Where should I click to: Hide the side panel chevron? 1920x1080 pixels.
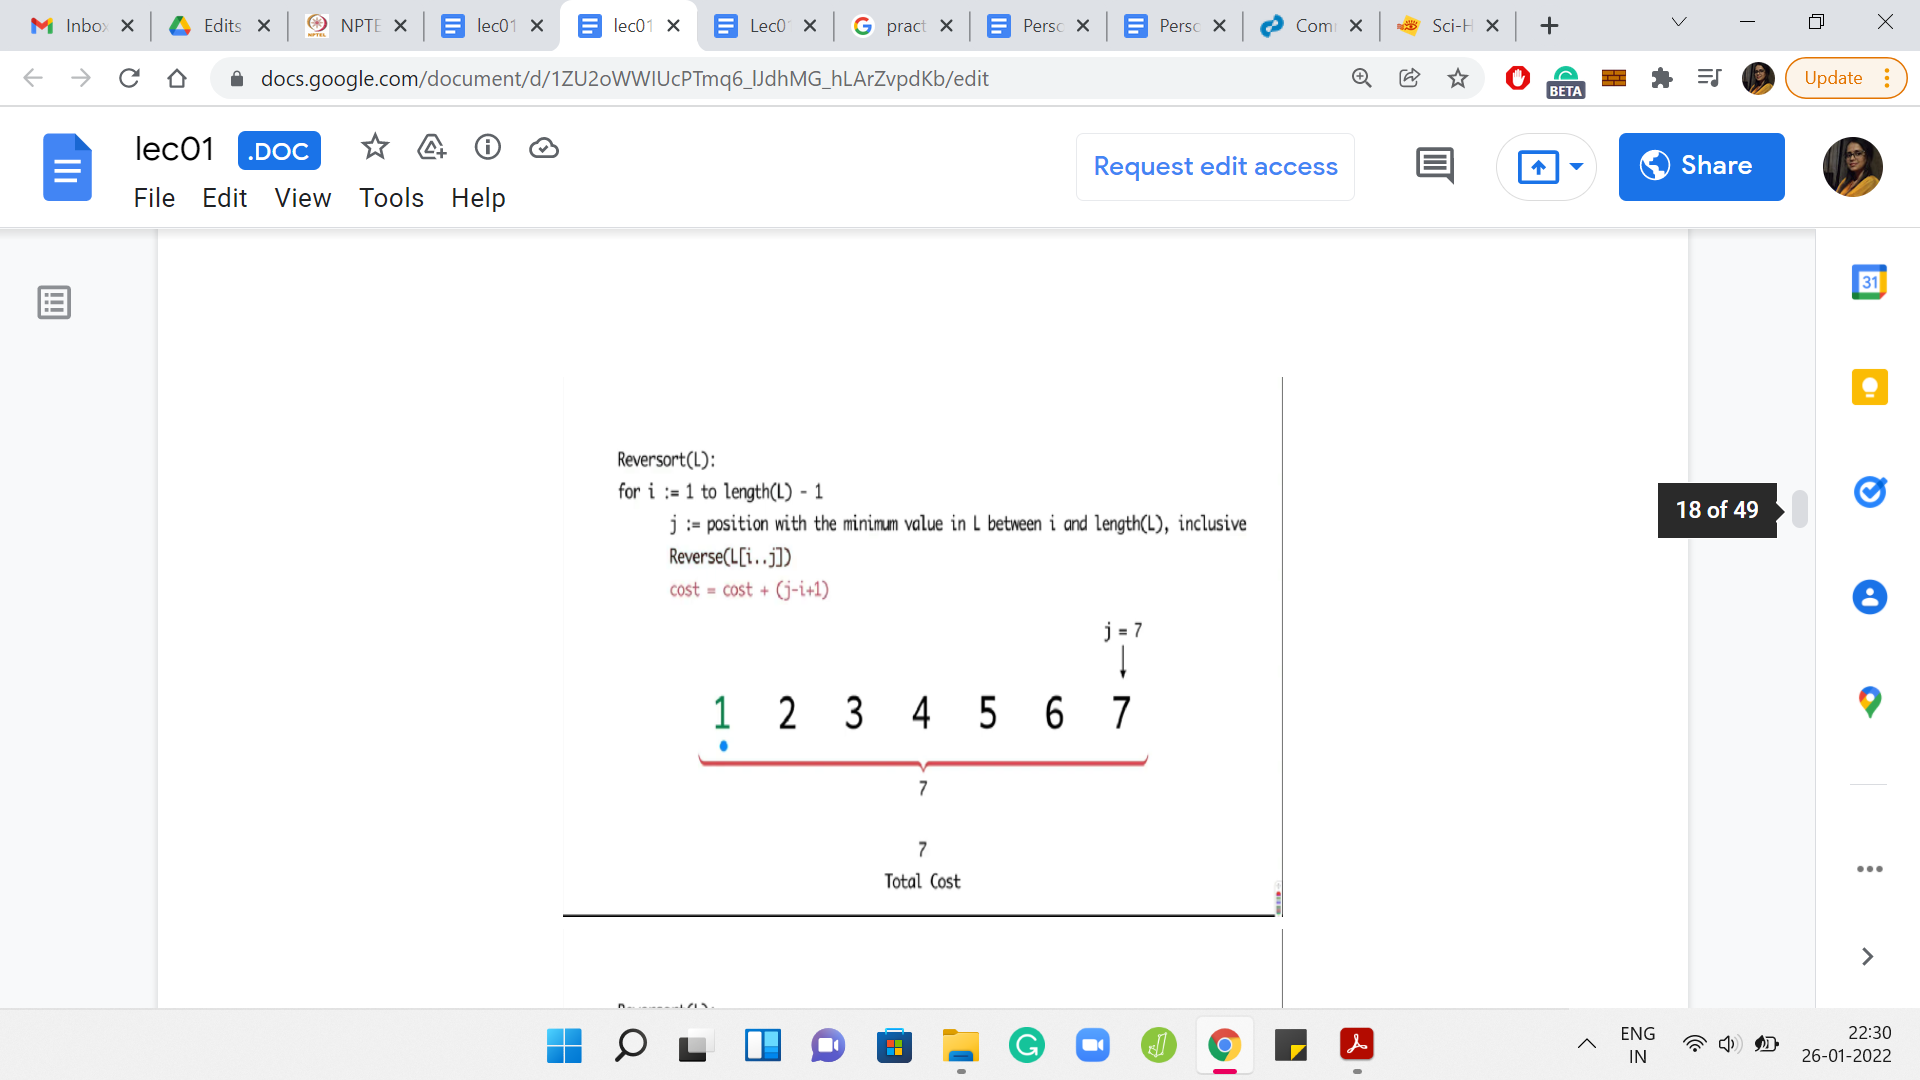tap(1867, 957)
